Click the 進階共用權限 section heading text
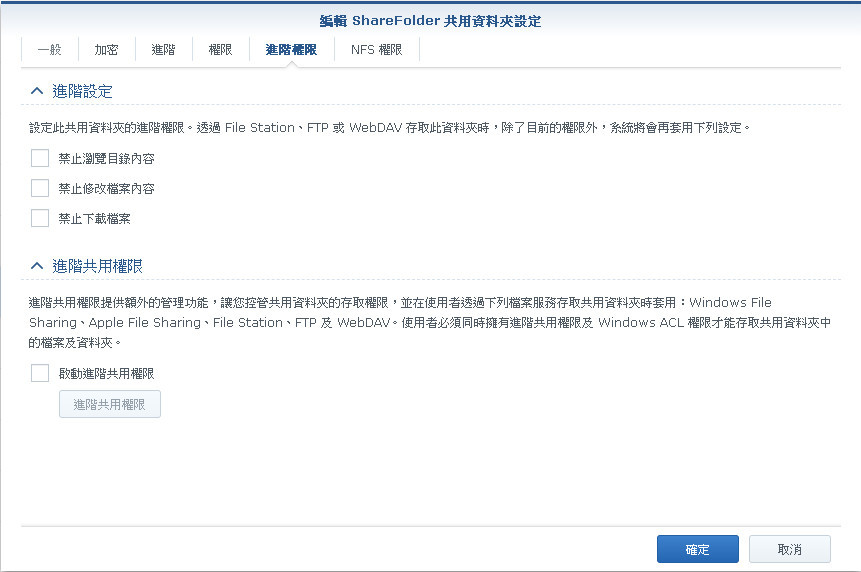This screenshot has height=572, width=861. coord(98,266)
